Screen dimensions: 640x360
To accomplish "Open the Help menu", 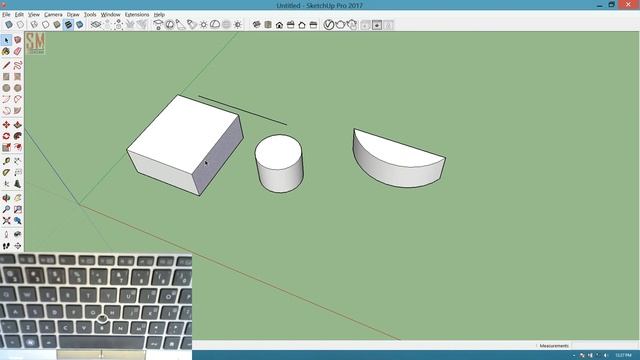I will pyautogui.click(x=159, y=14).
